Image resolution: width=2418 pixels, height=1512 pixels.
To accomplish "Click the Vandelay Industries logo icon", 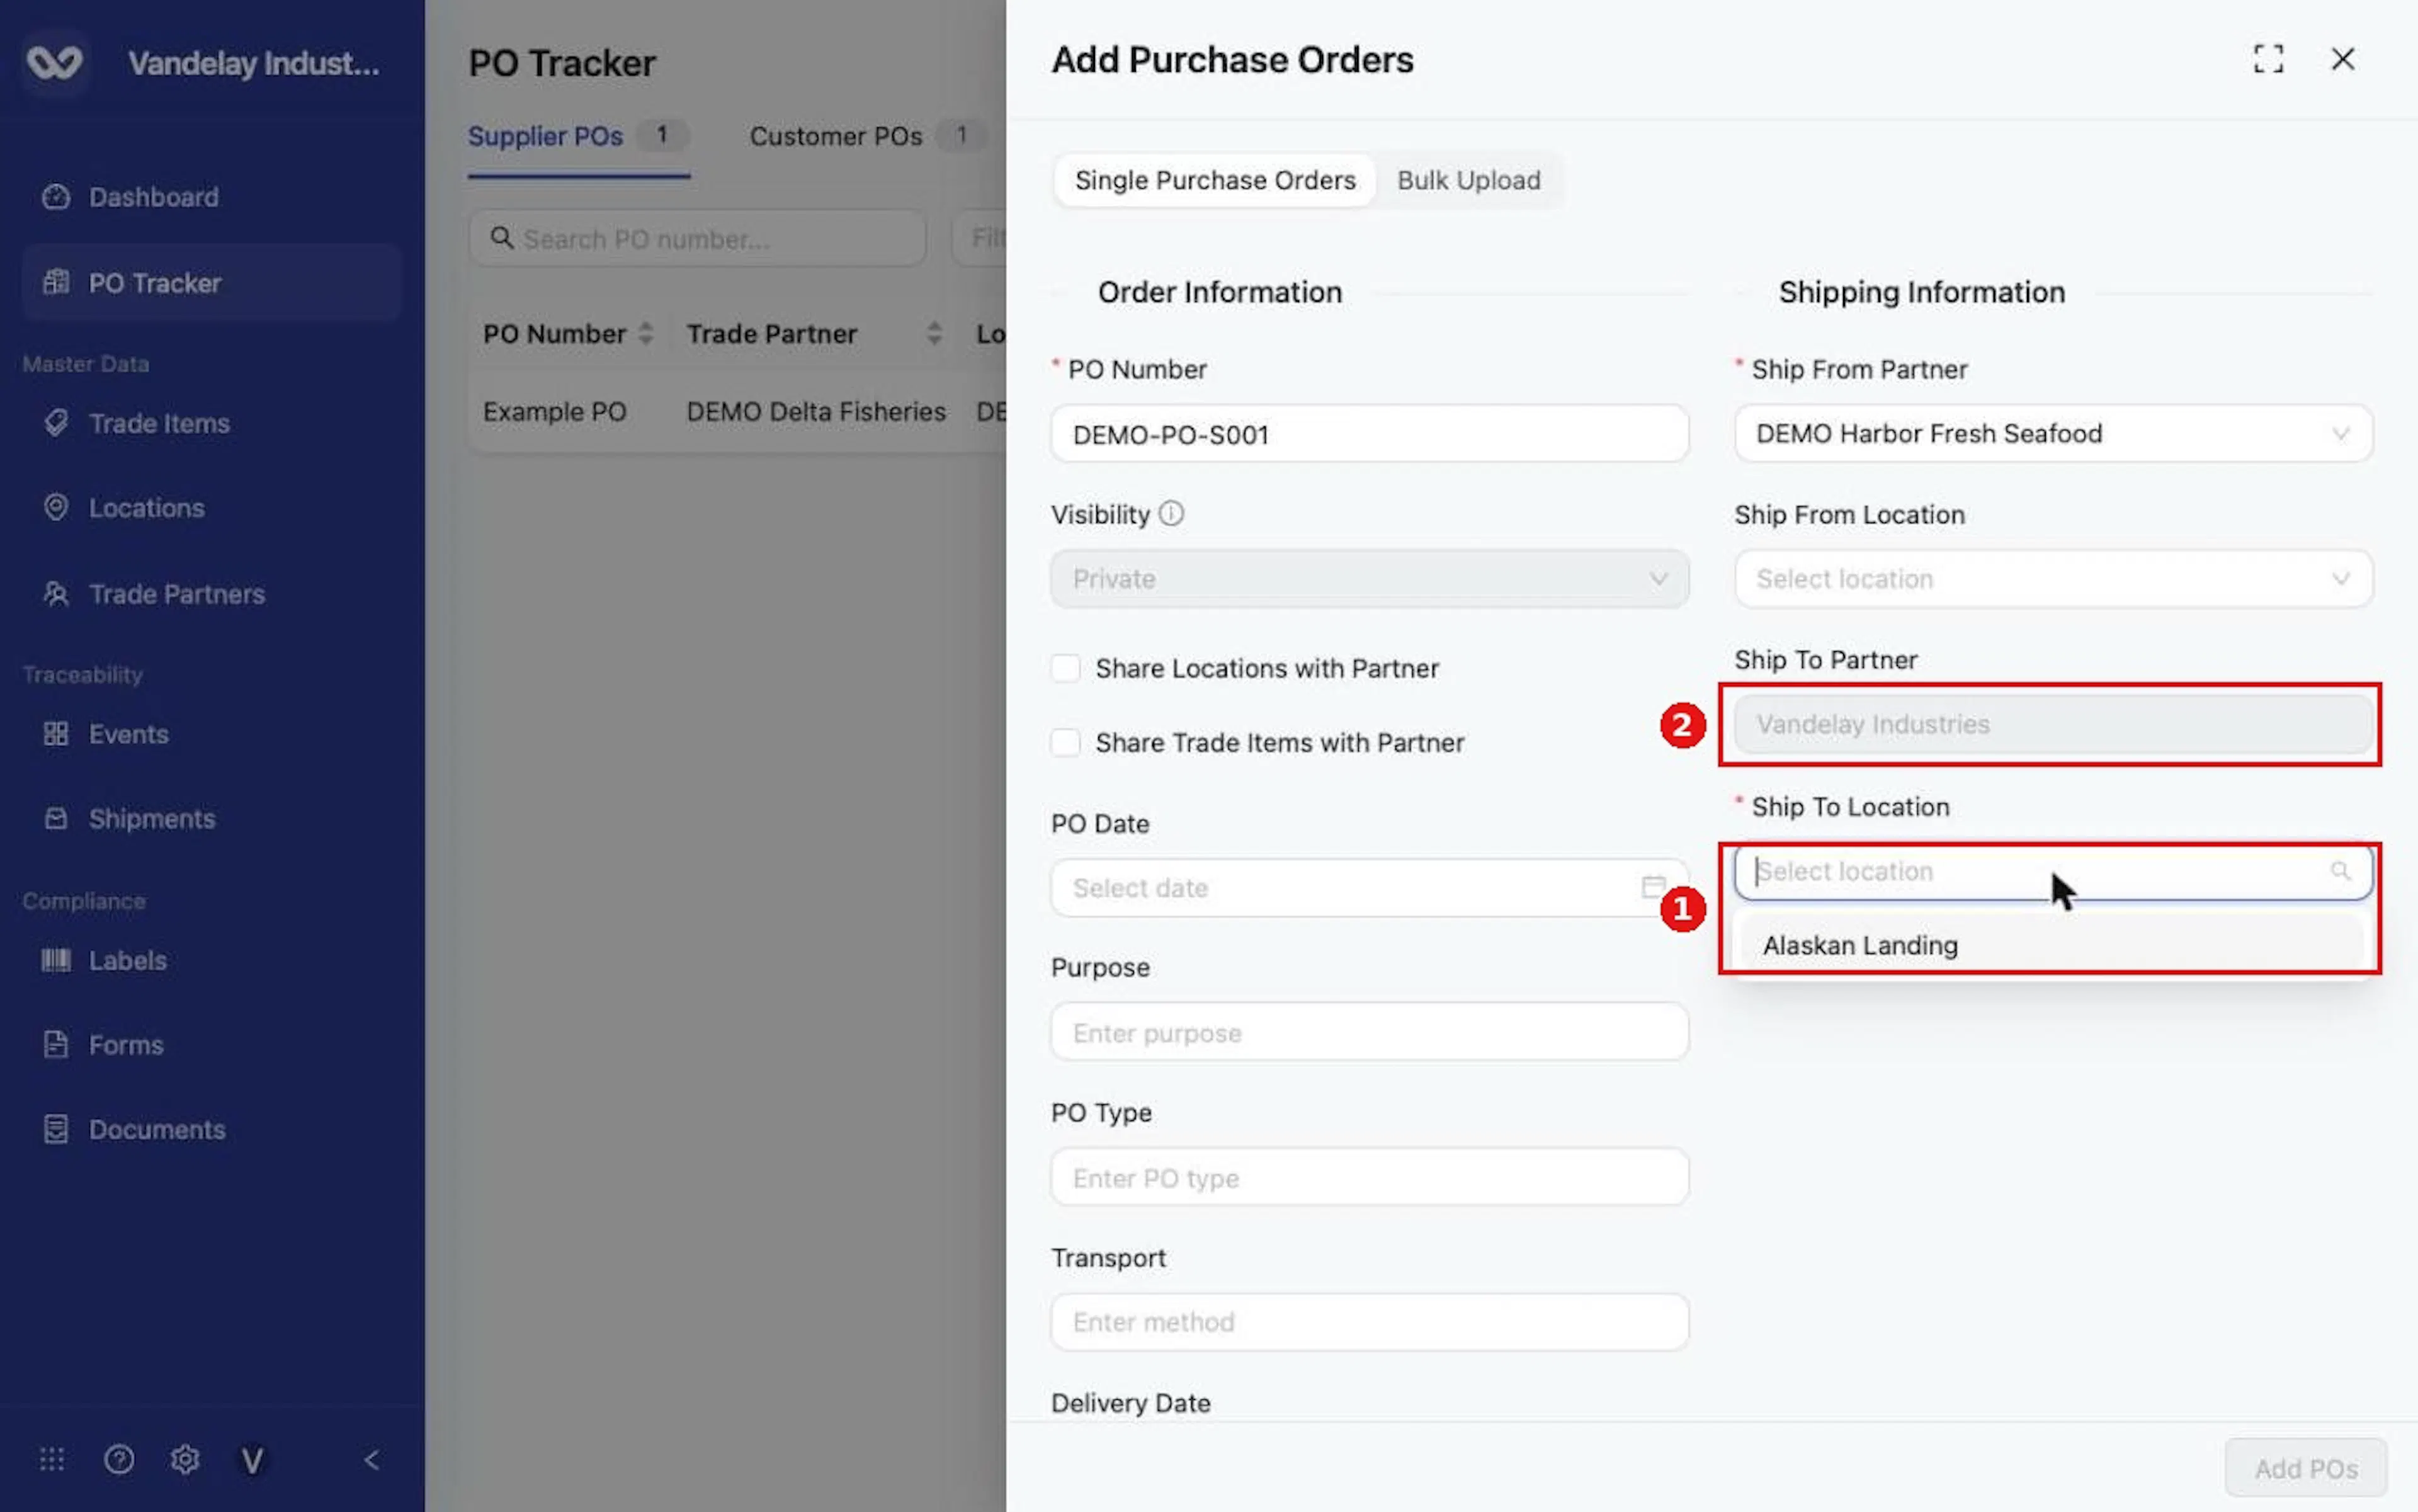I will [54, 62].
